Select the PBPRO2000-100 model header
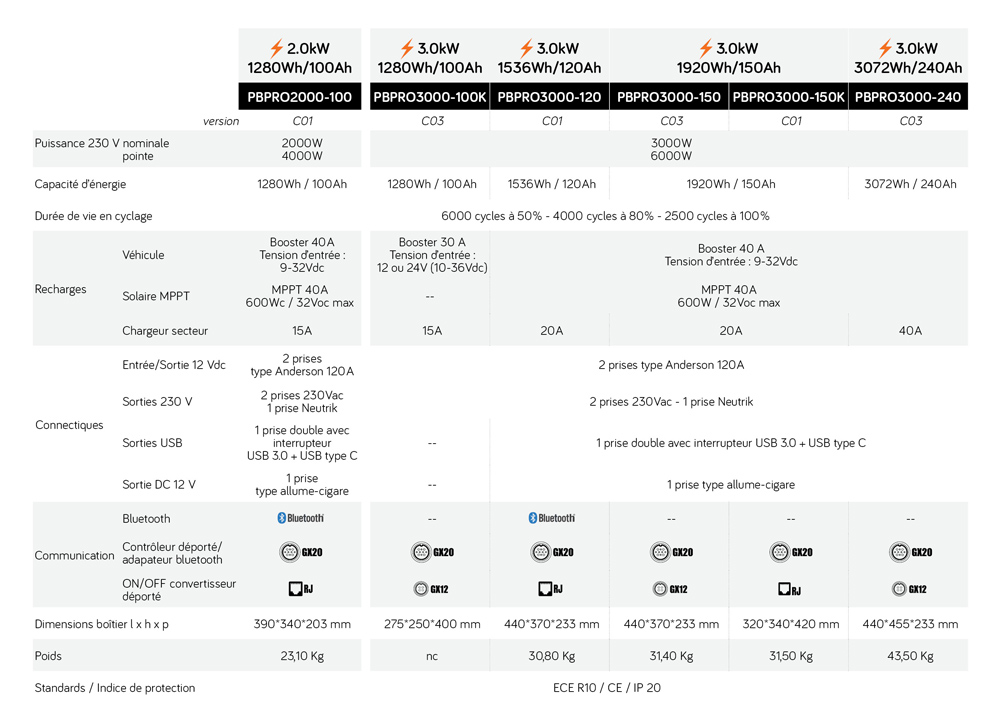 (x=300, y=97)
